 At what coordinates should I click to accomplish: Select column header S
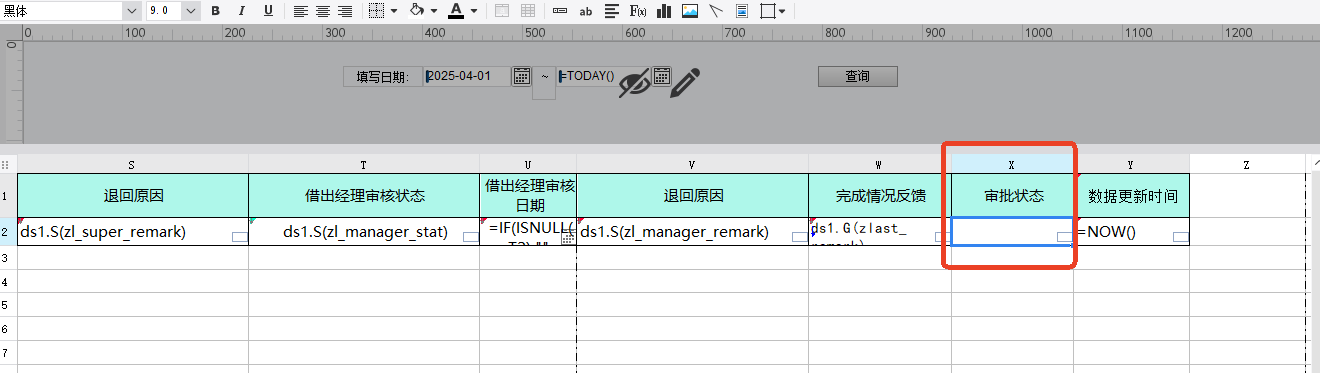click(133, 164)
